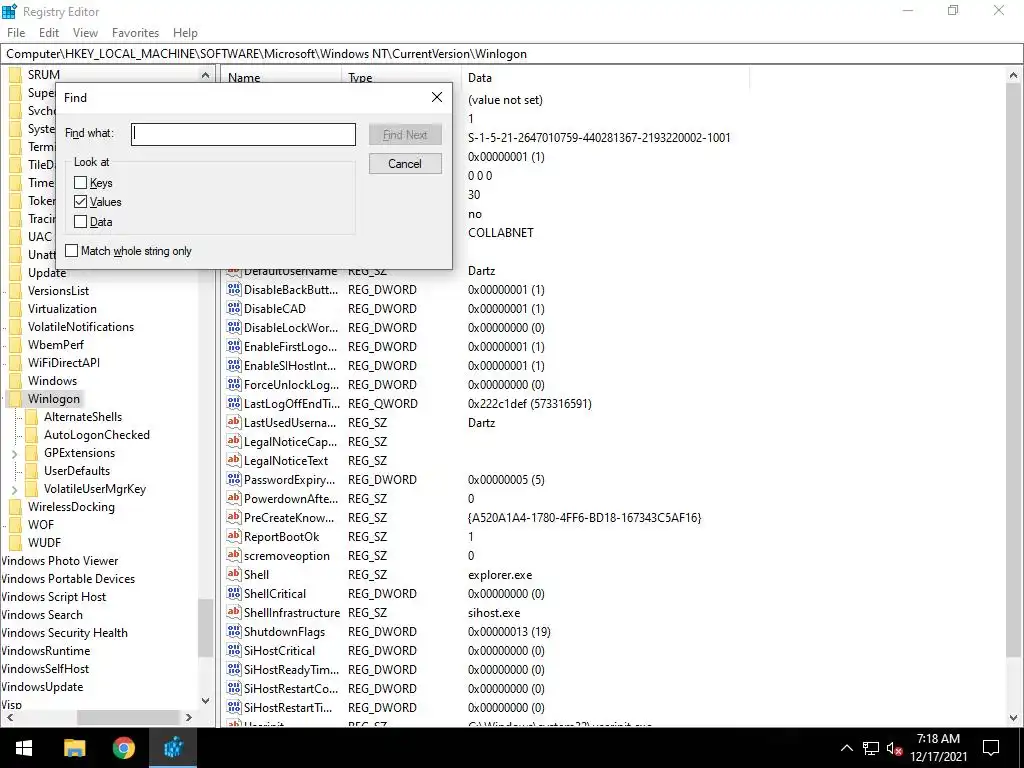Select the PasswordExpiryWarning DWORD icon
The width and height of the screenshot is (1024, 768).
click(234, 479)
